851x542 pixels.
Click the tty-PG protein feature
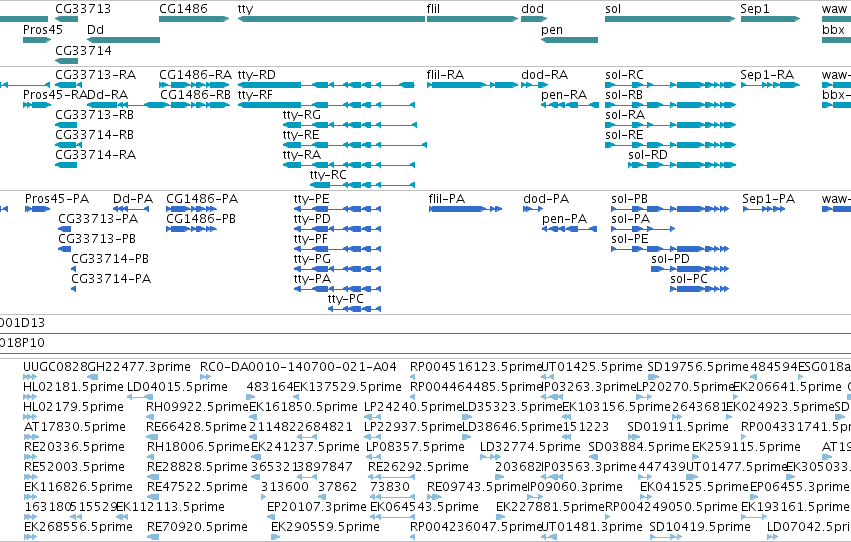[338, 269]
